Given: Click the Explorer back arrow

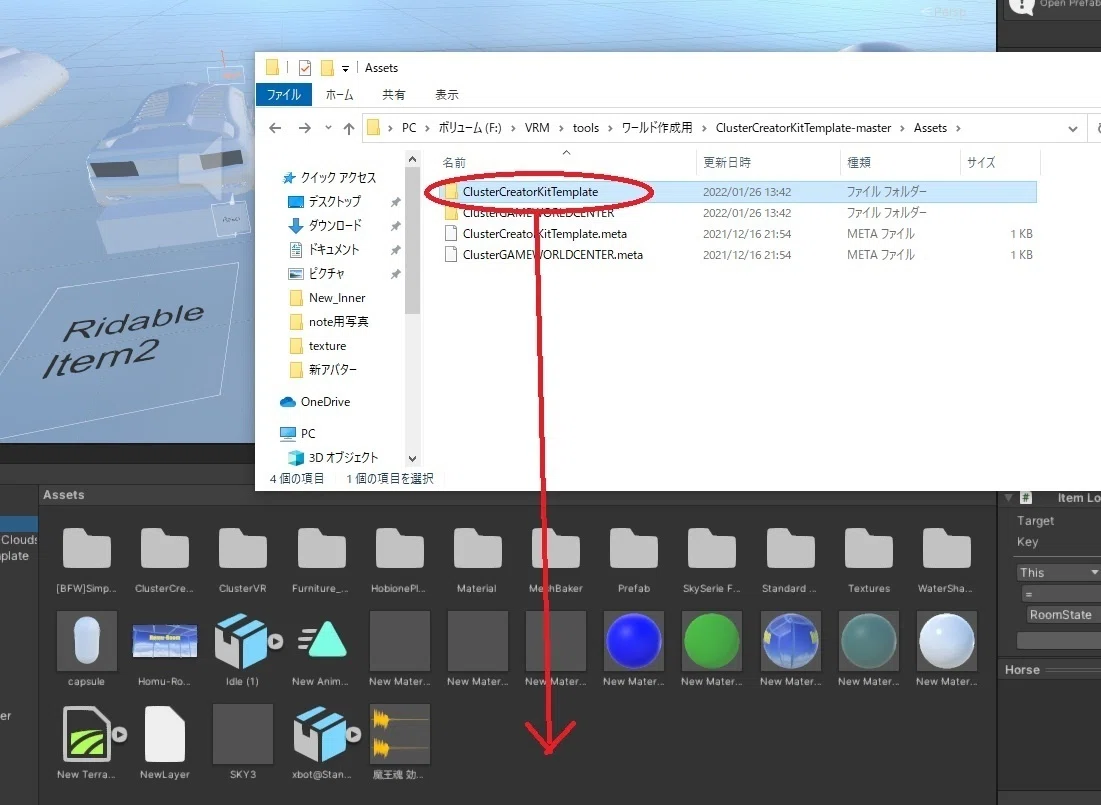Looking at the screenshot, I should coord(275,128).
